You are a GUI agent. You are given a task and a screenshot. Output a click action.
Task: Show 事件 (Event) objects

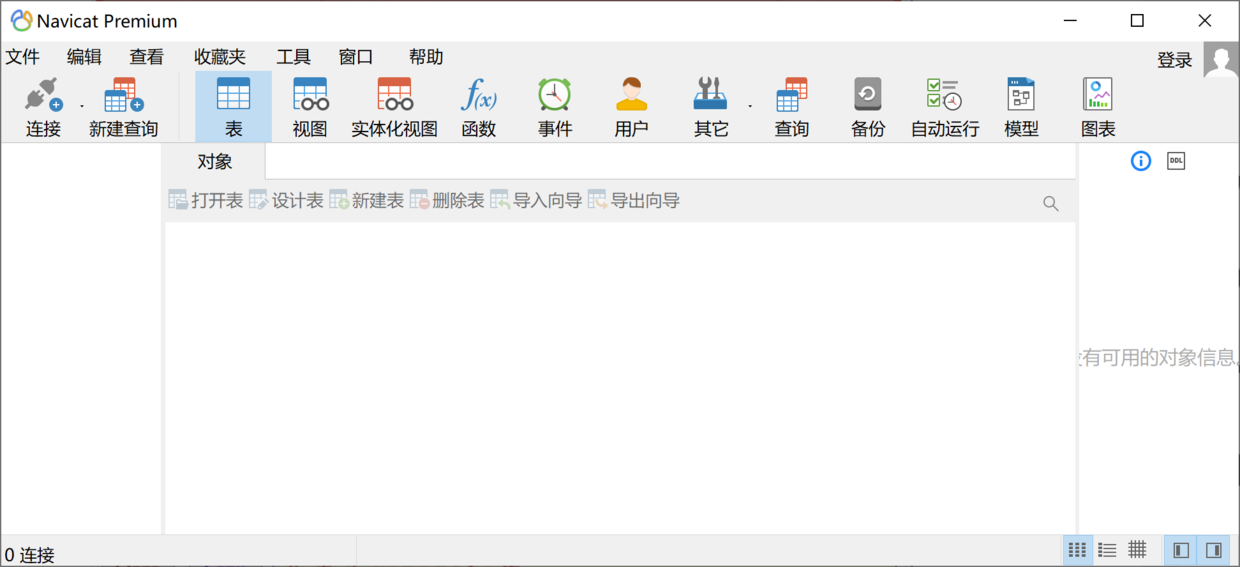[x=554, y=106]
